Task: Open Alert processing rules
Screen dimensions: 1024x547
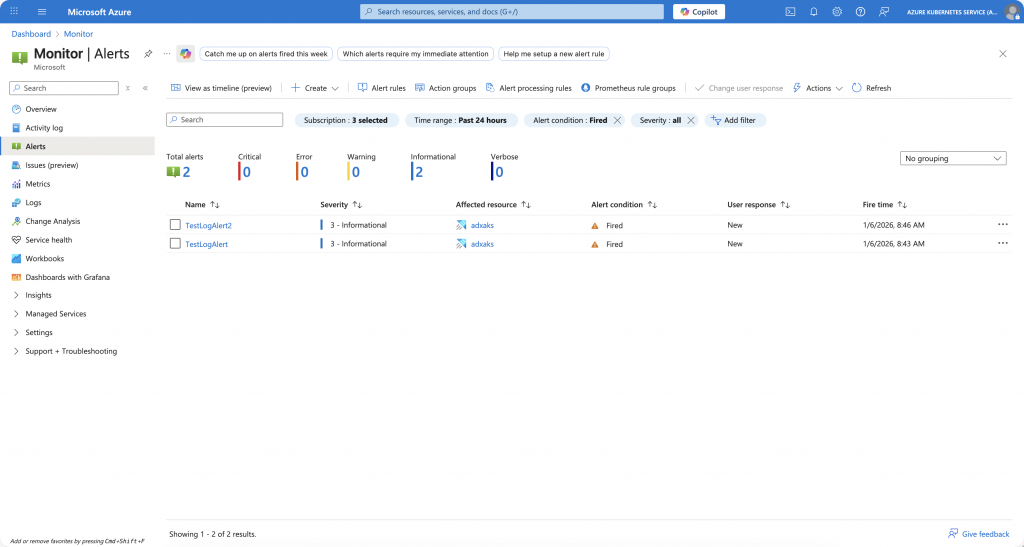Action: [x=529, y=88]
